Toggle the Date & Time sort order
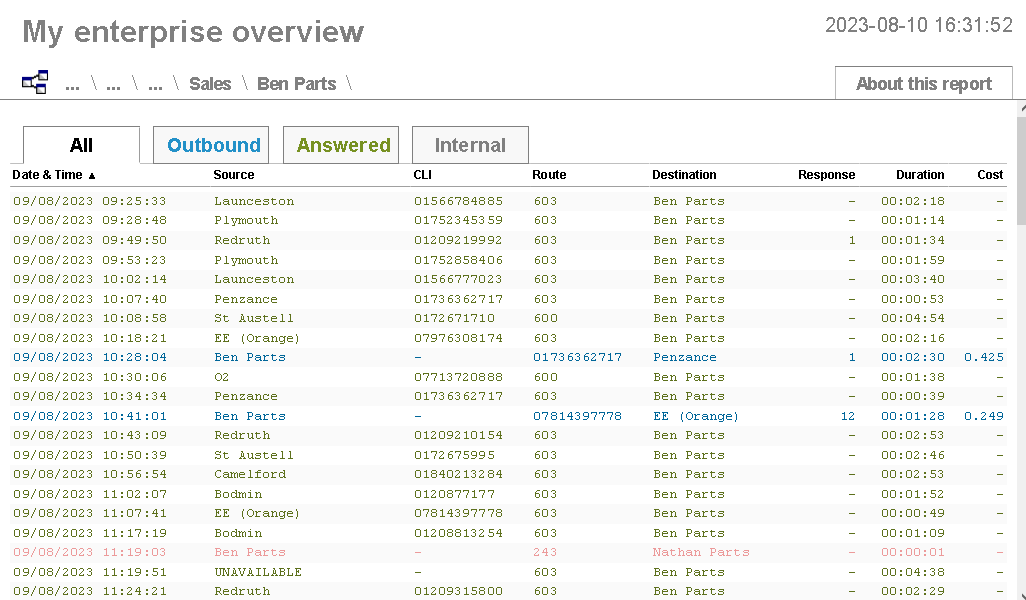The height and width of the screenshot is (600, 1026). point(48,174)
